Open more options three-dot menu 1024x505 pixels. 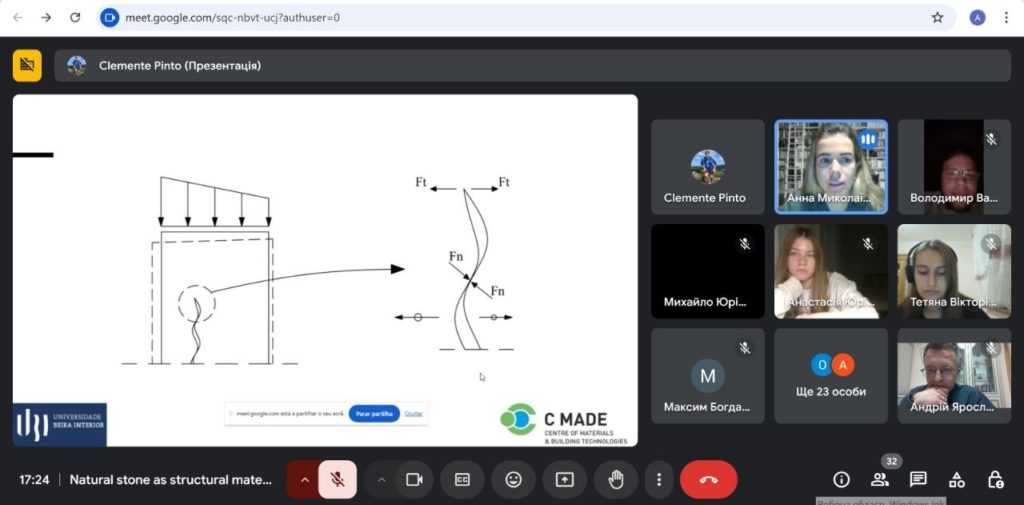pyautogui.click(x=659, y=480)
